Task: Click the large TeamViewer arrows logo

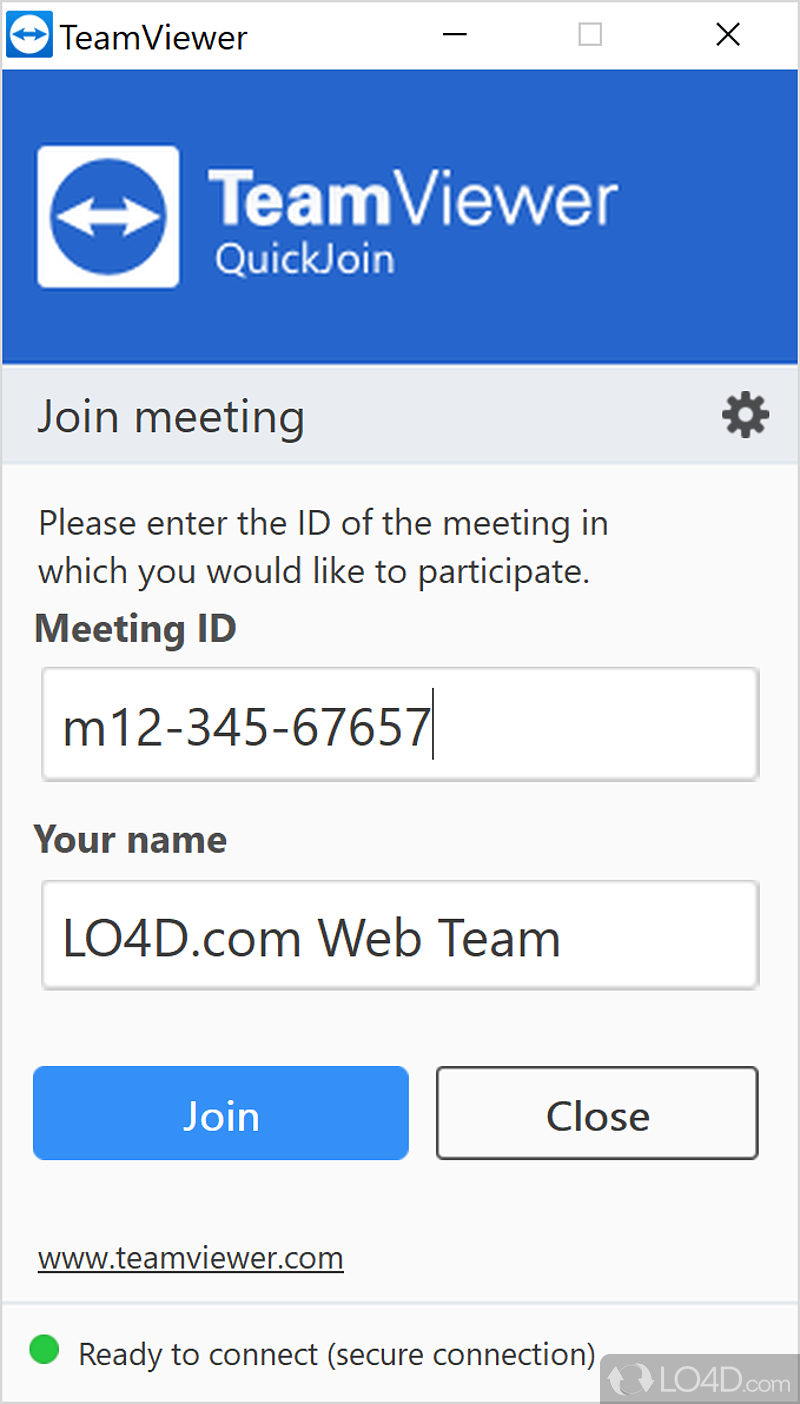Action: pyautogui.click(x=108, y=217)
